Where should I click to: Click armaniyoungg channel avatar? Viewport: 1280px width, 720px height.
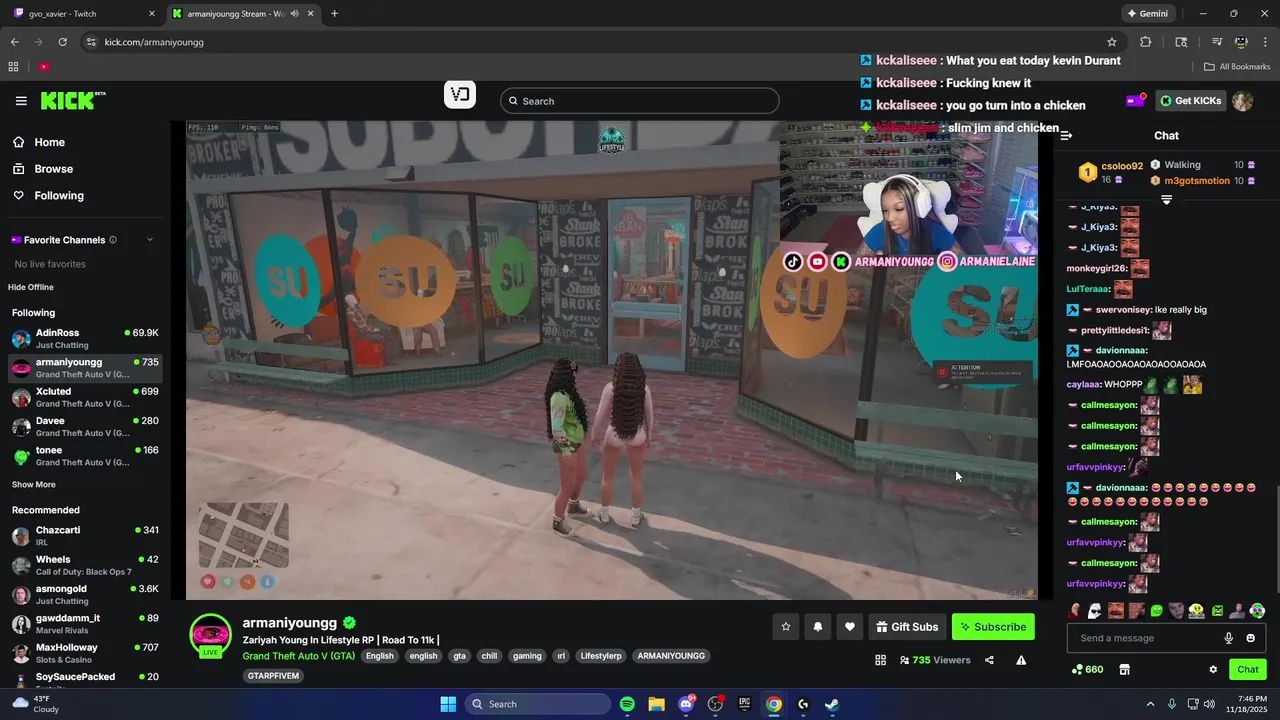(x=210, y=635)
